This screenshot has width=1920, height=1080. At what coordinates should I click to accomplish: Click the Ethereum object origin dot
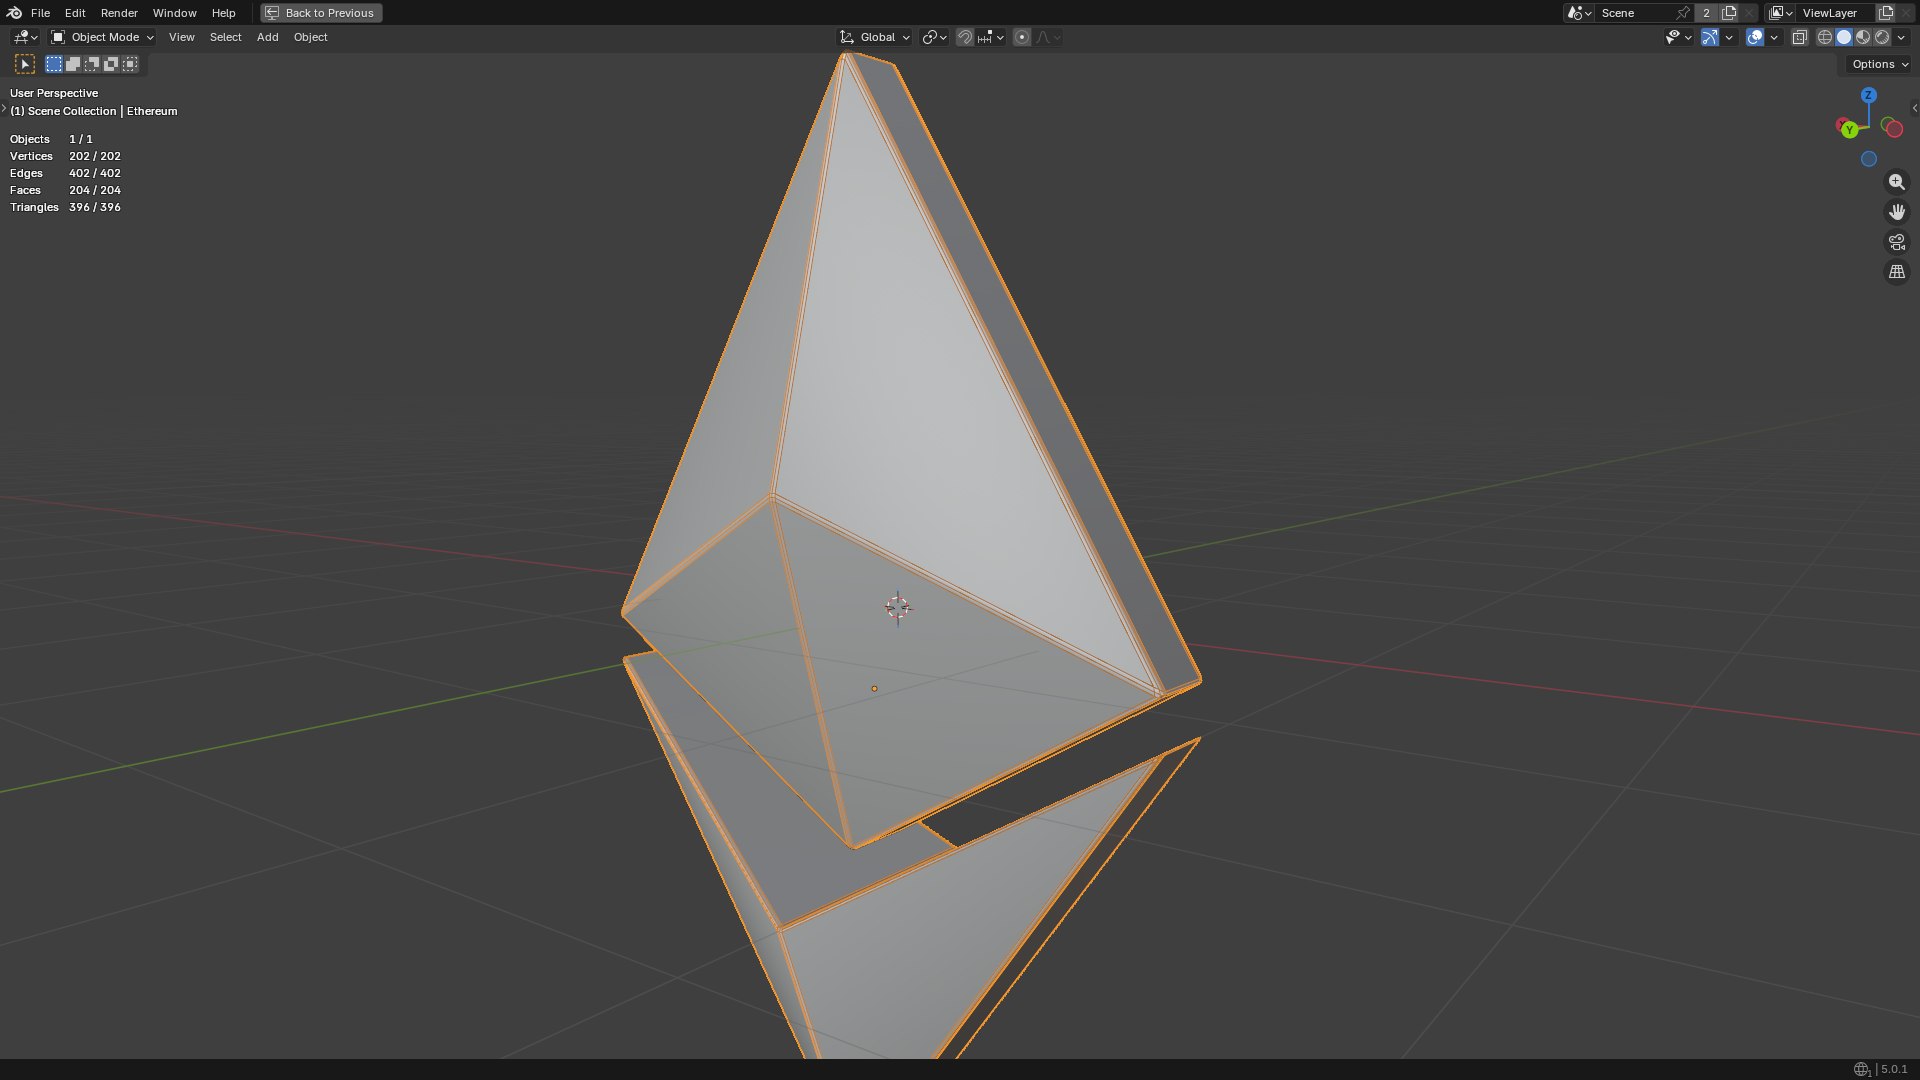pyautogui.click(x=874, y=689)
